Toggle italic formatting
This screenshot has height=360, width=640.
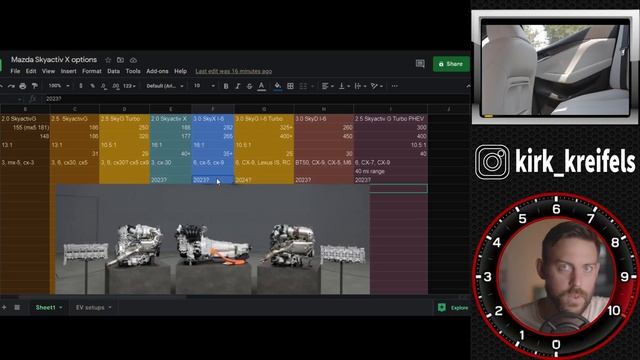click(238, 86)
